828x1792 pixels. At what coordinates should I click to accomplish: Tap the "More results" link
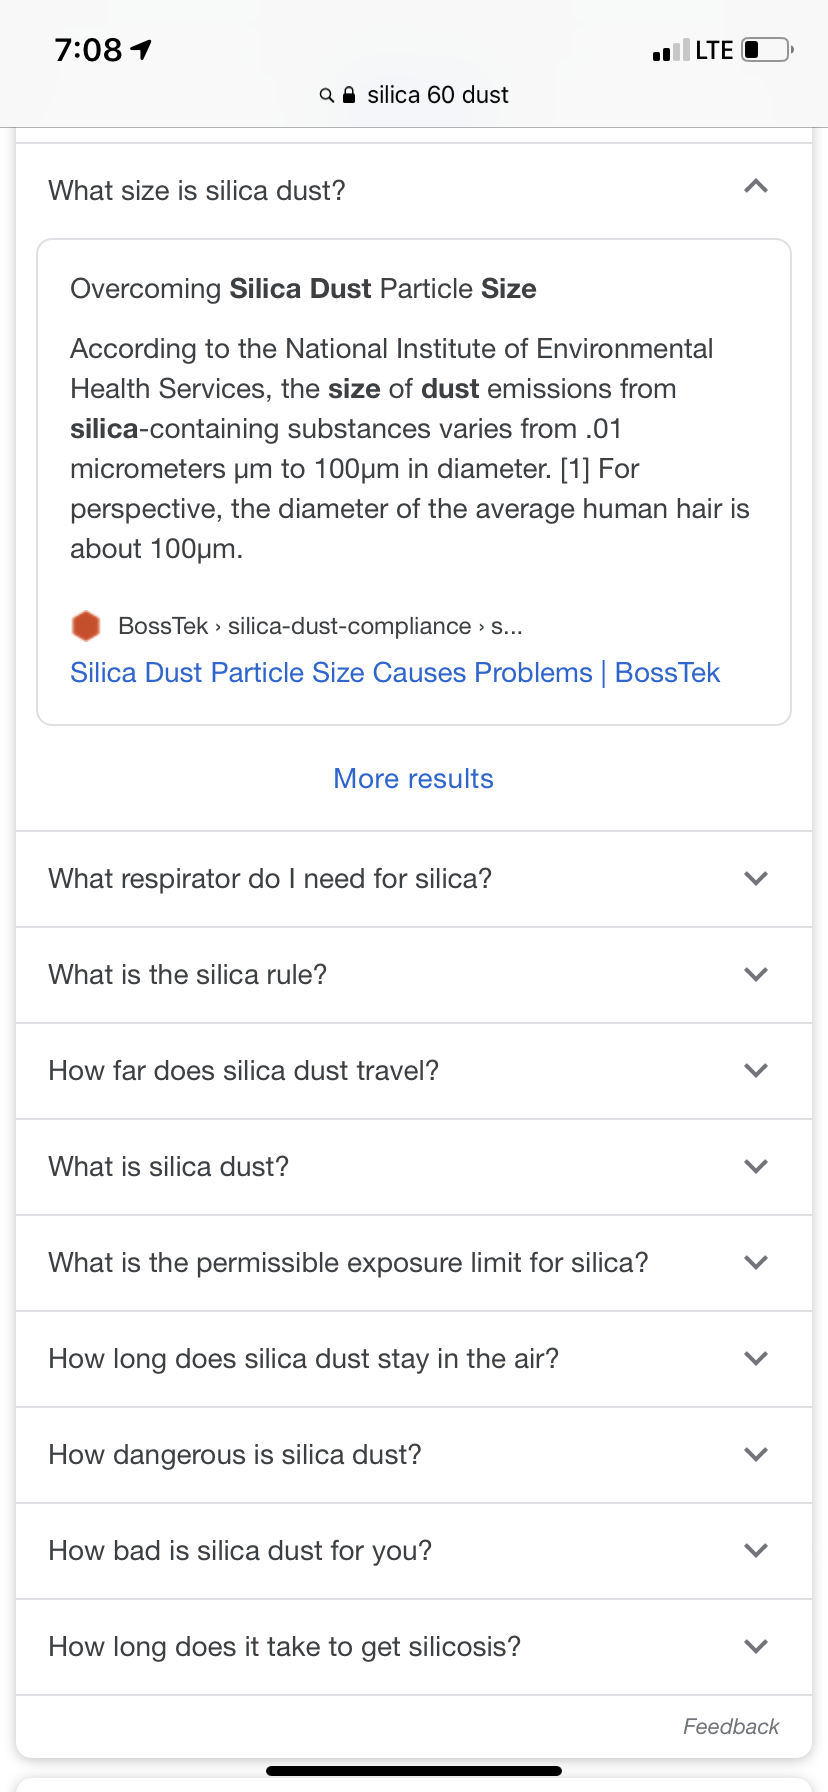click(413, 779)
